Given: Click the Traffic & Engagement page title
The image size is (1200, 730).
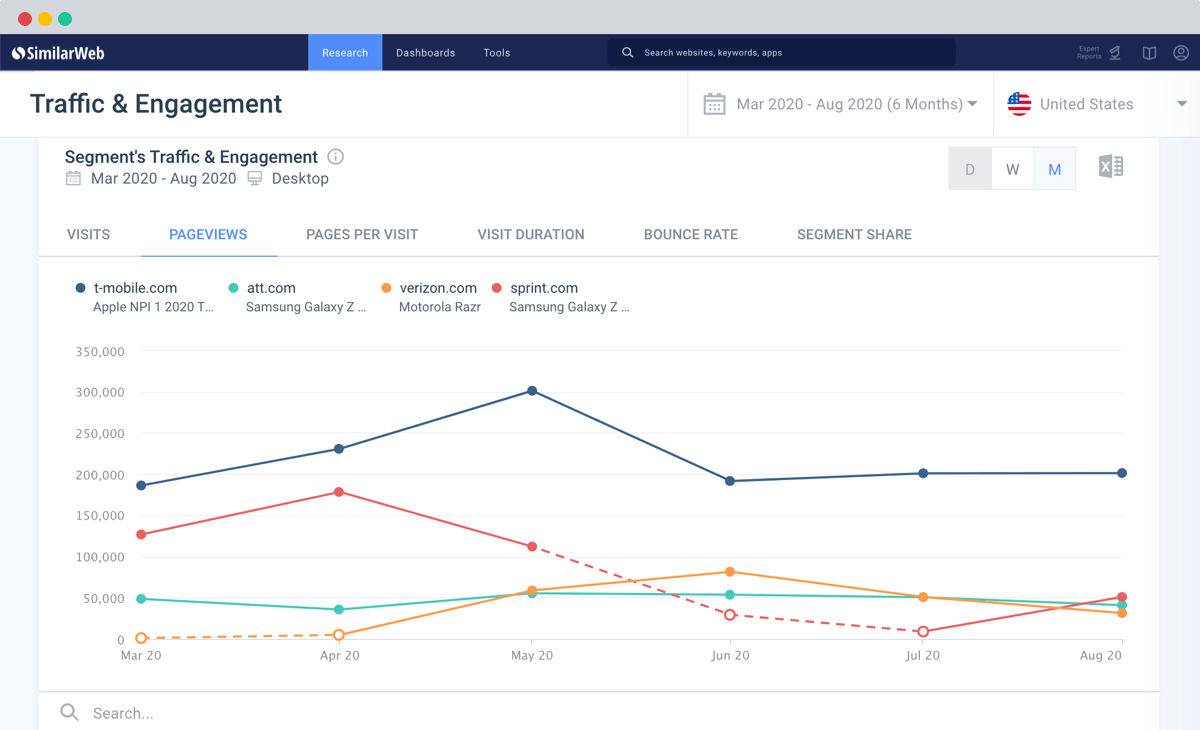Looking at the screenshot, I should point(156,104).
